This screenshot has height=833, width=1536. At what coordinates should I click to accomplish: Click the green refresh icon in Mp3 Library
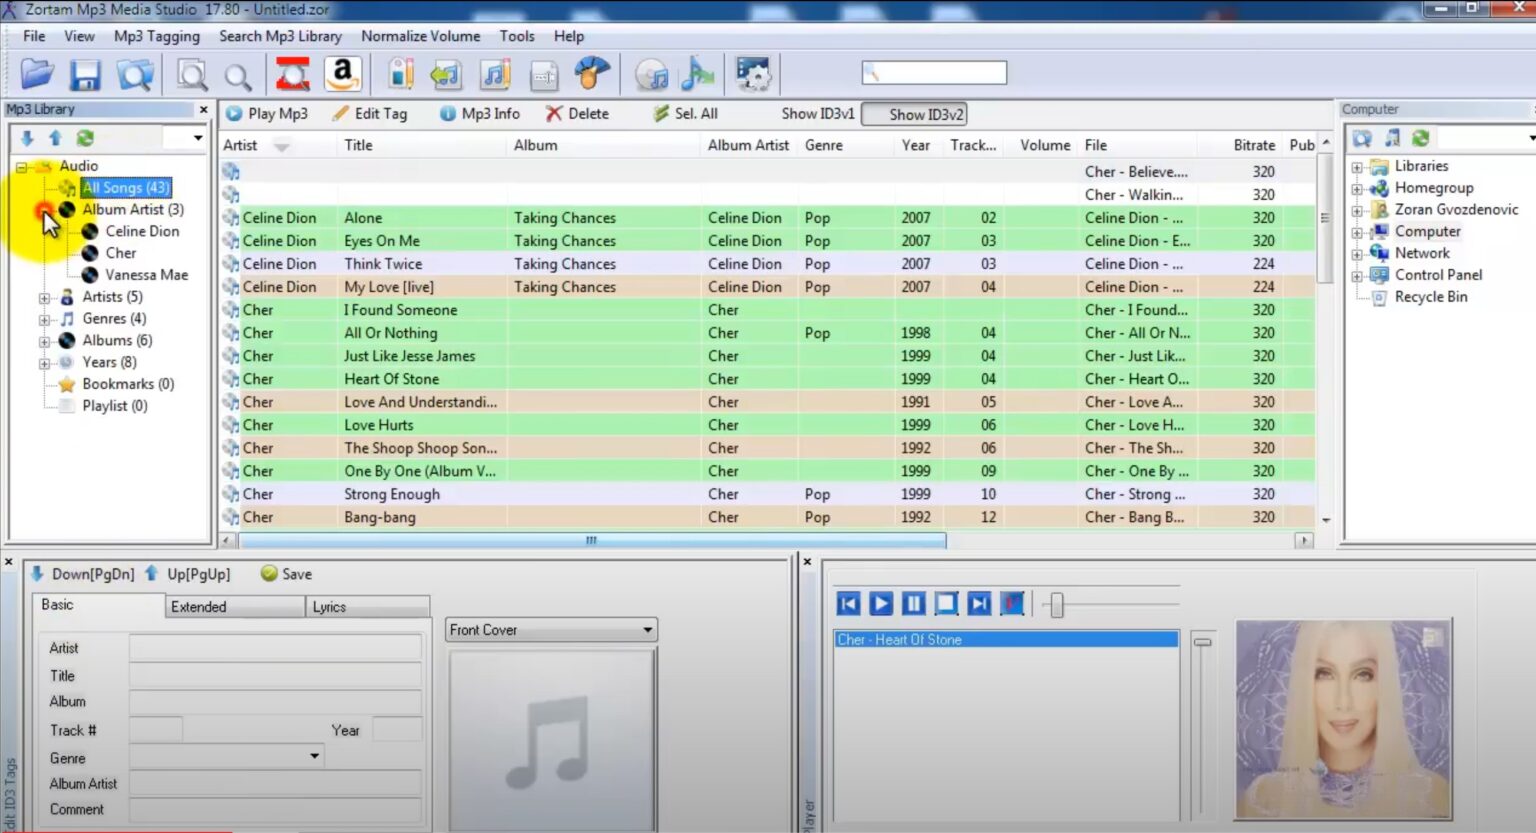coord(85,138)
